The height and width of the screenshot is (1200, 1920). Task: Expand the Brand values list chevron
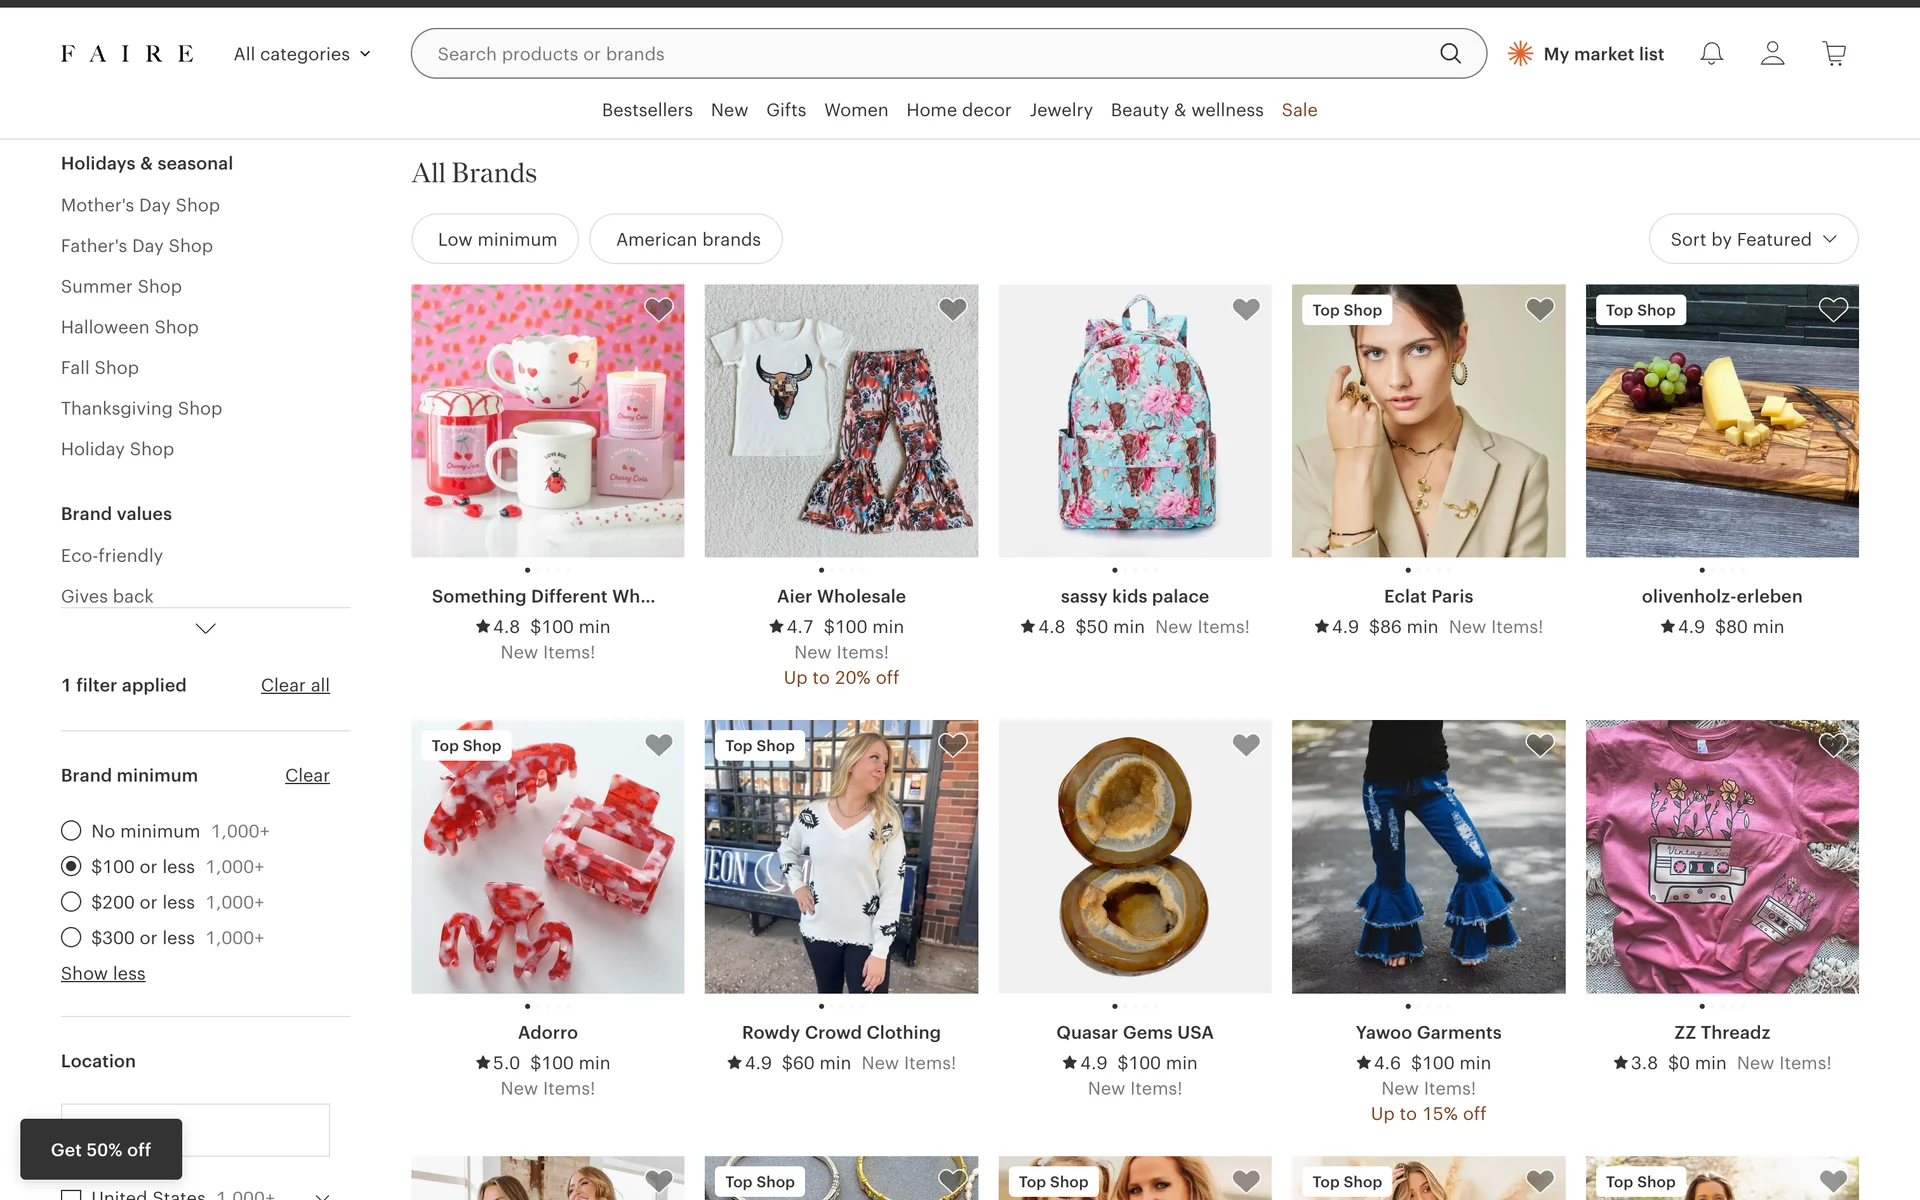[x=205, y=629]
